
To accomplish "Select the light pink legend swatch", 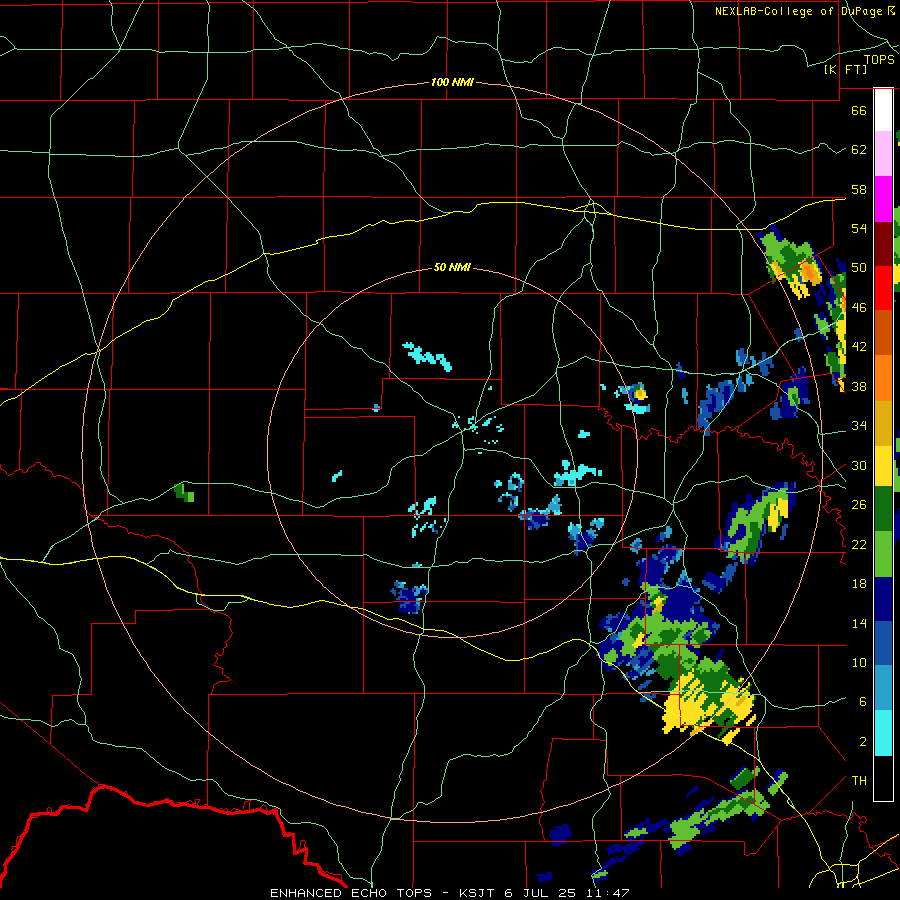I will point(883,153).
